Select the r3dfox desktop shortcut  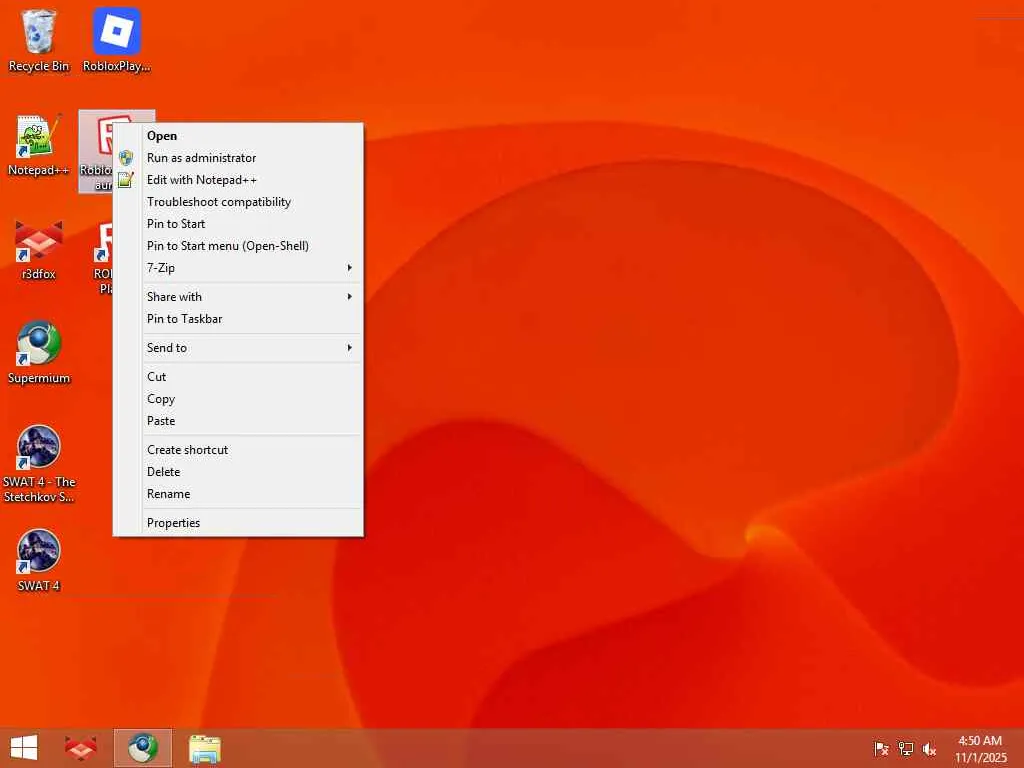click(x=39, y=249)
